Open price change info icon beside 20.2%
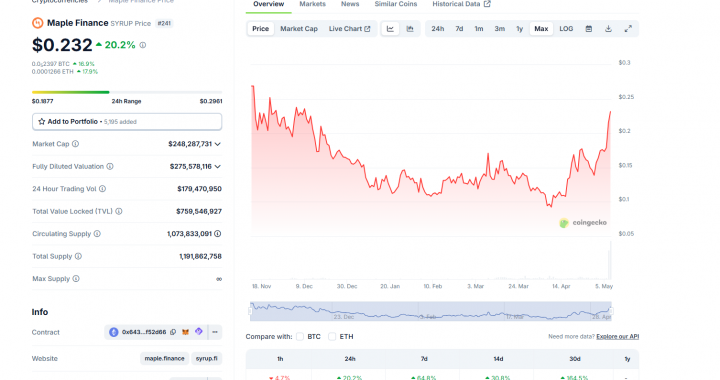Viewport: 720px width, 380px height. click(143, 45)
